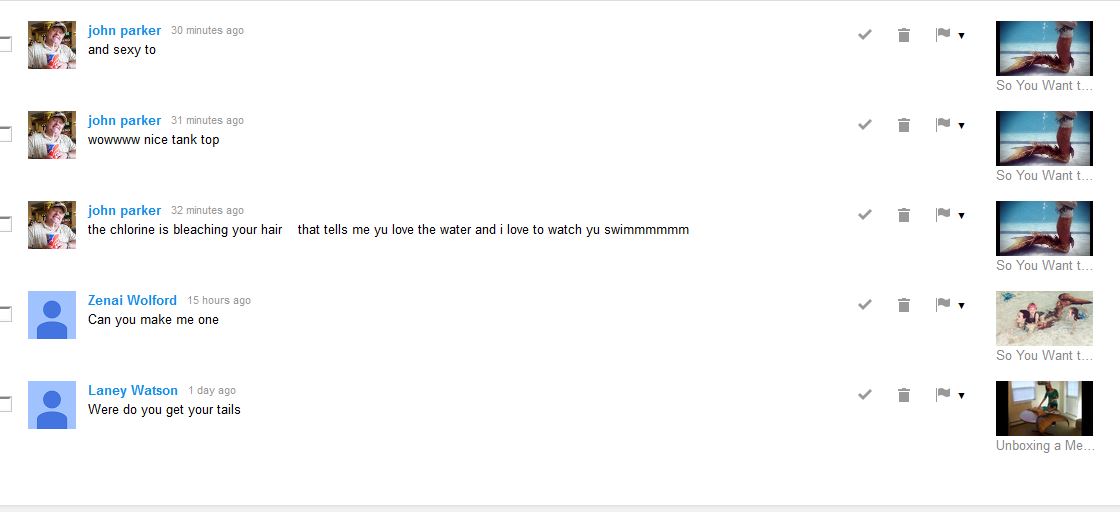Expand flag dropdown arrow on 'and sexy to' comment

click(x=961, y=36)
